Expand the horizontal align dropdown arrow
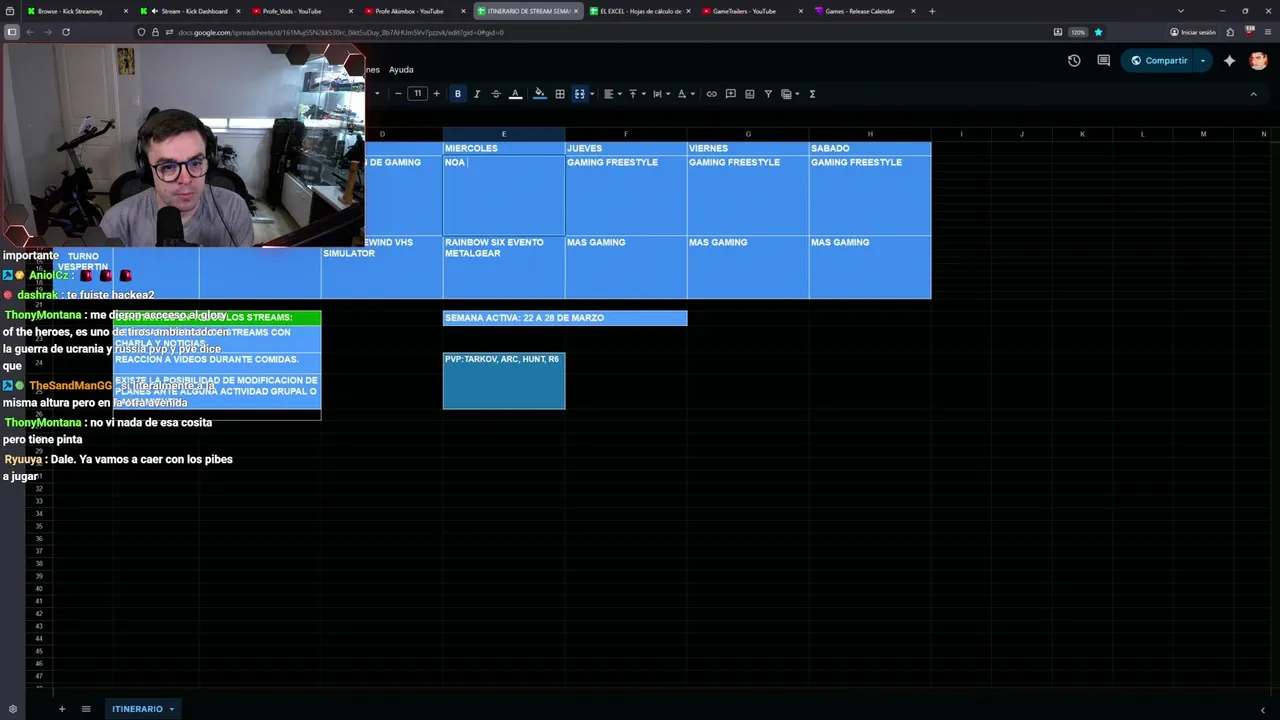Viewport: 1280px width, 720px height. click(x=619, y=94)
